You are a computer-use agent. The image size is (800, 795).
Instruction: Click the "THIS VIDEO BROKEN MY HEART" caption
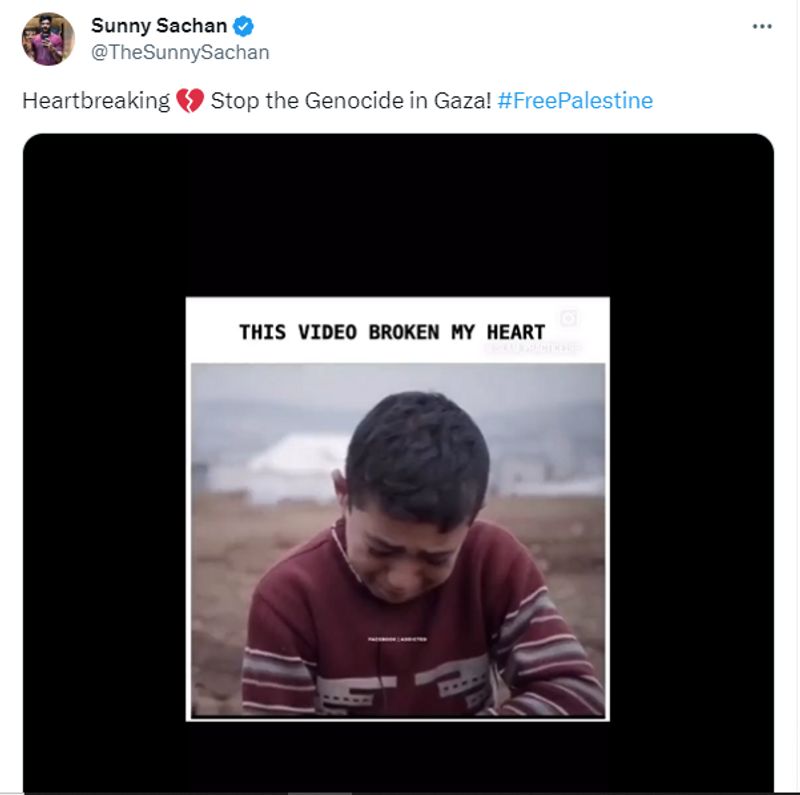(392, 332)
